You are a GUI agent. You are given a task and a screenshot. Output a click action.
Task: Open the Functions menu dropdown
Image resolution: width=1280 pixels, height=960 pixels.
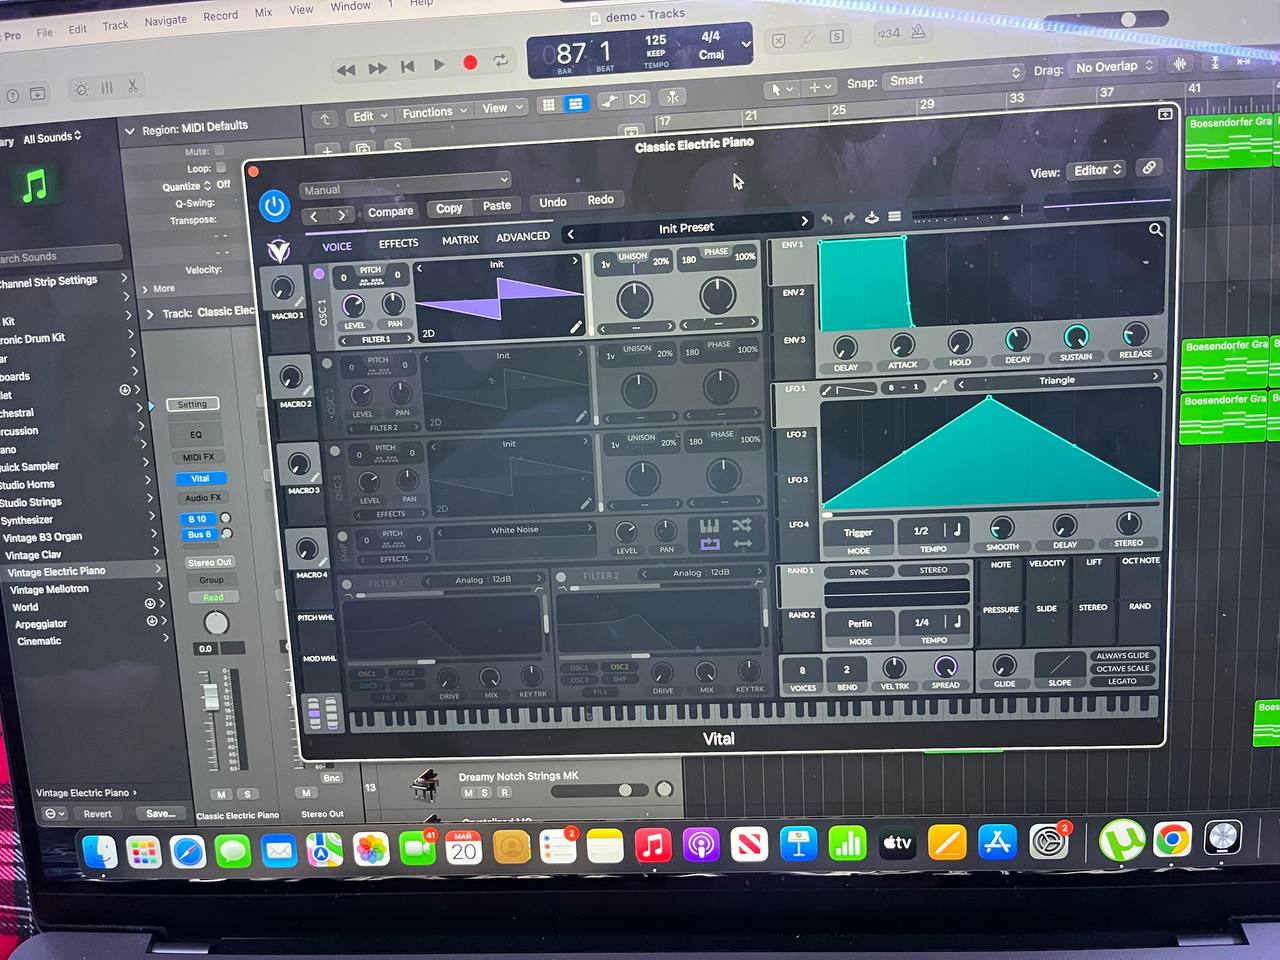434,113
